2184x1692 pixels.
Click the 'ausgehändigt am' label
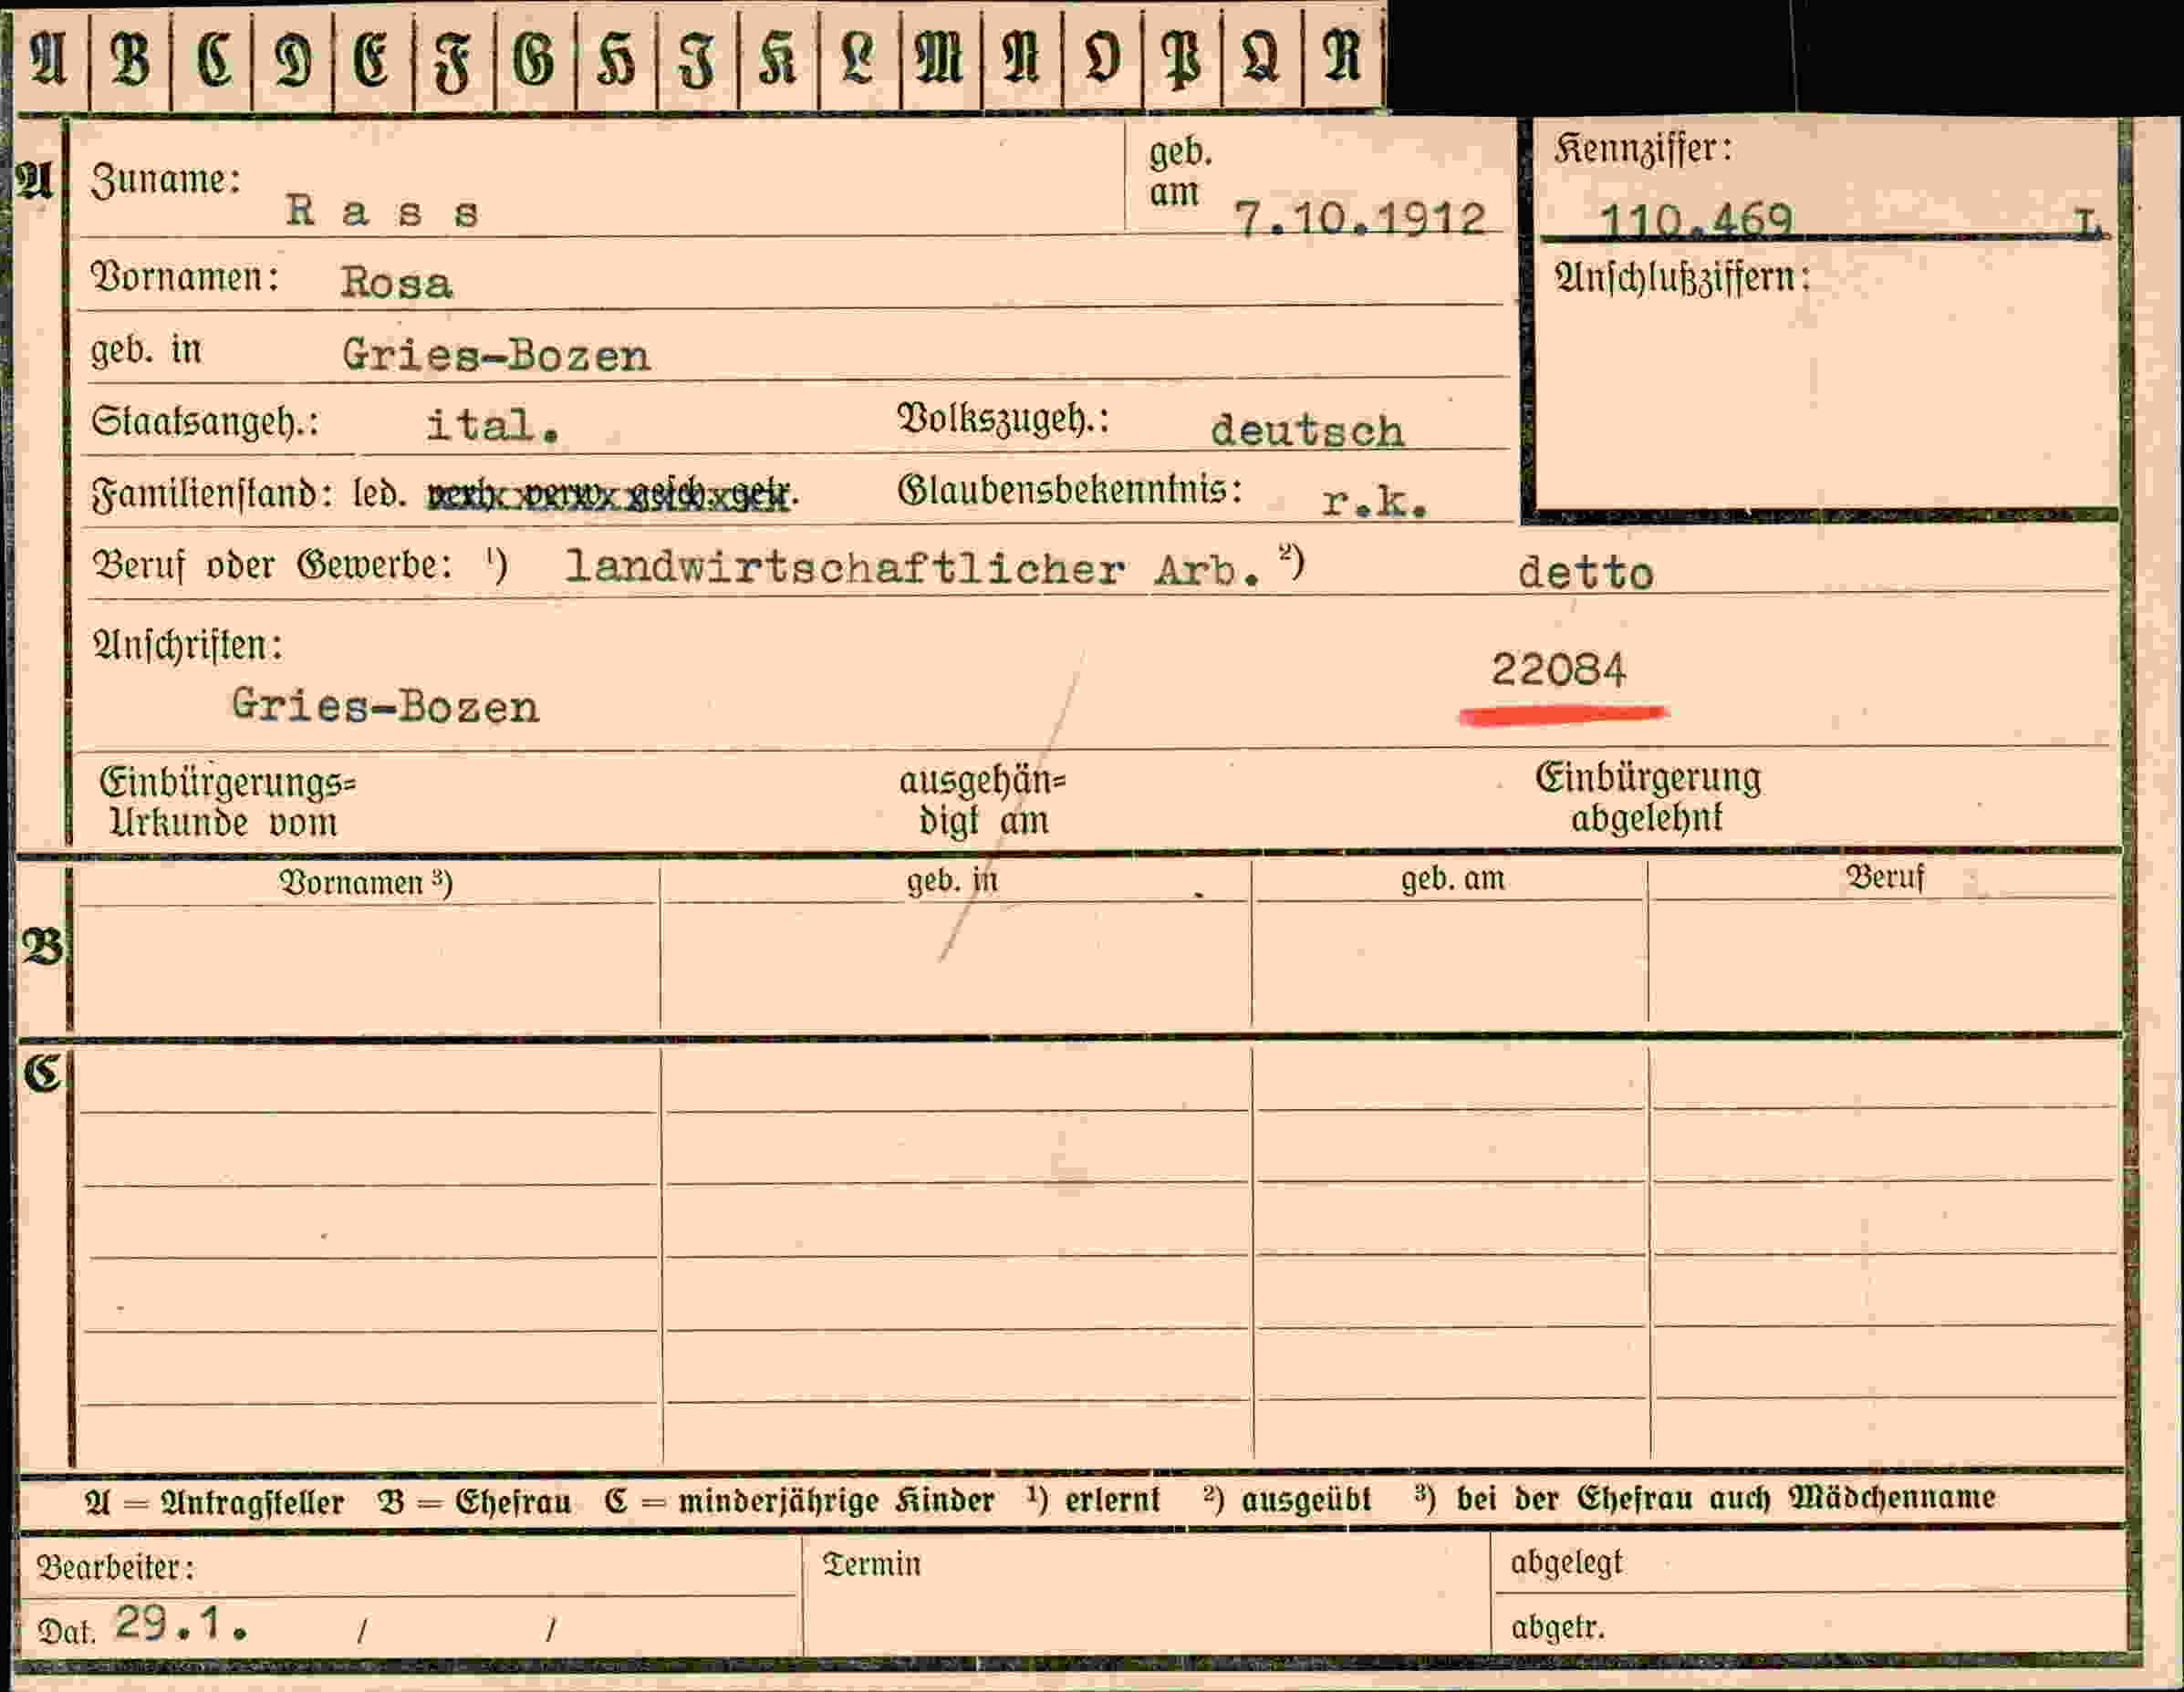click(982, 800)
